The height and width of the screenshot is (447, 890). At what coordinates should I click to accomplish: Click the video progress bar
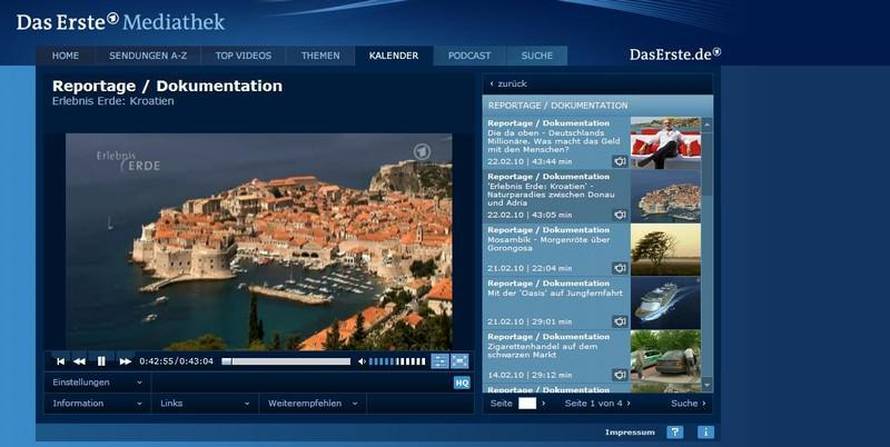pos(286,361)
